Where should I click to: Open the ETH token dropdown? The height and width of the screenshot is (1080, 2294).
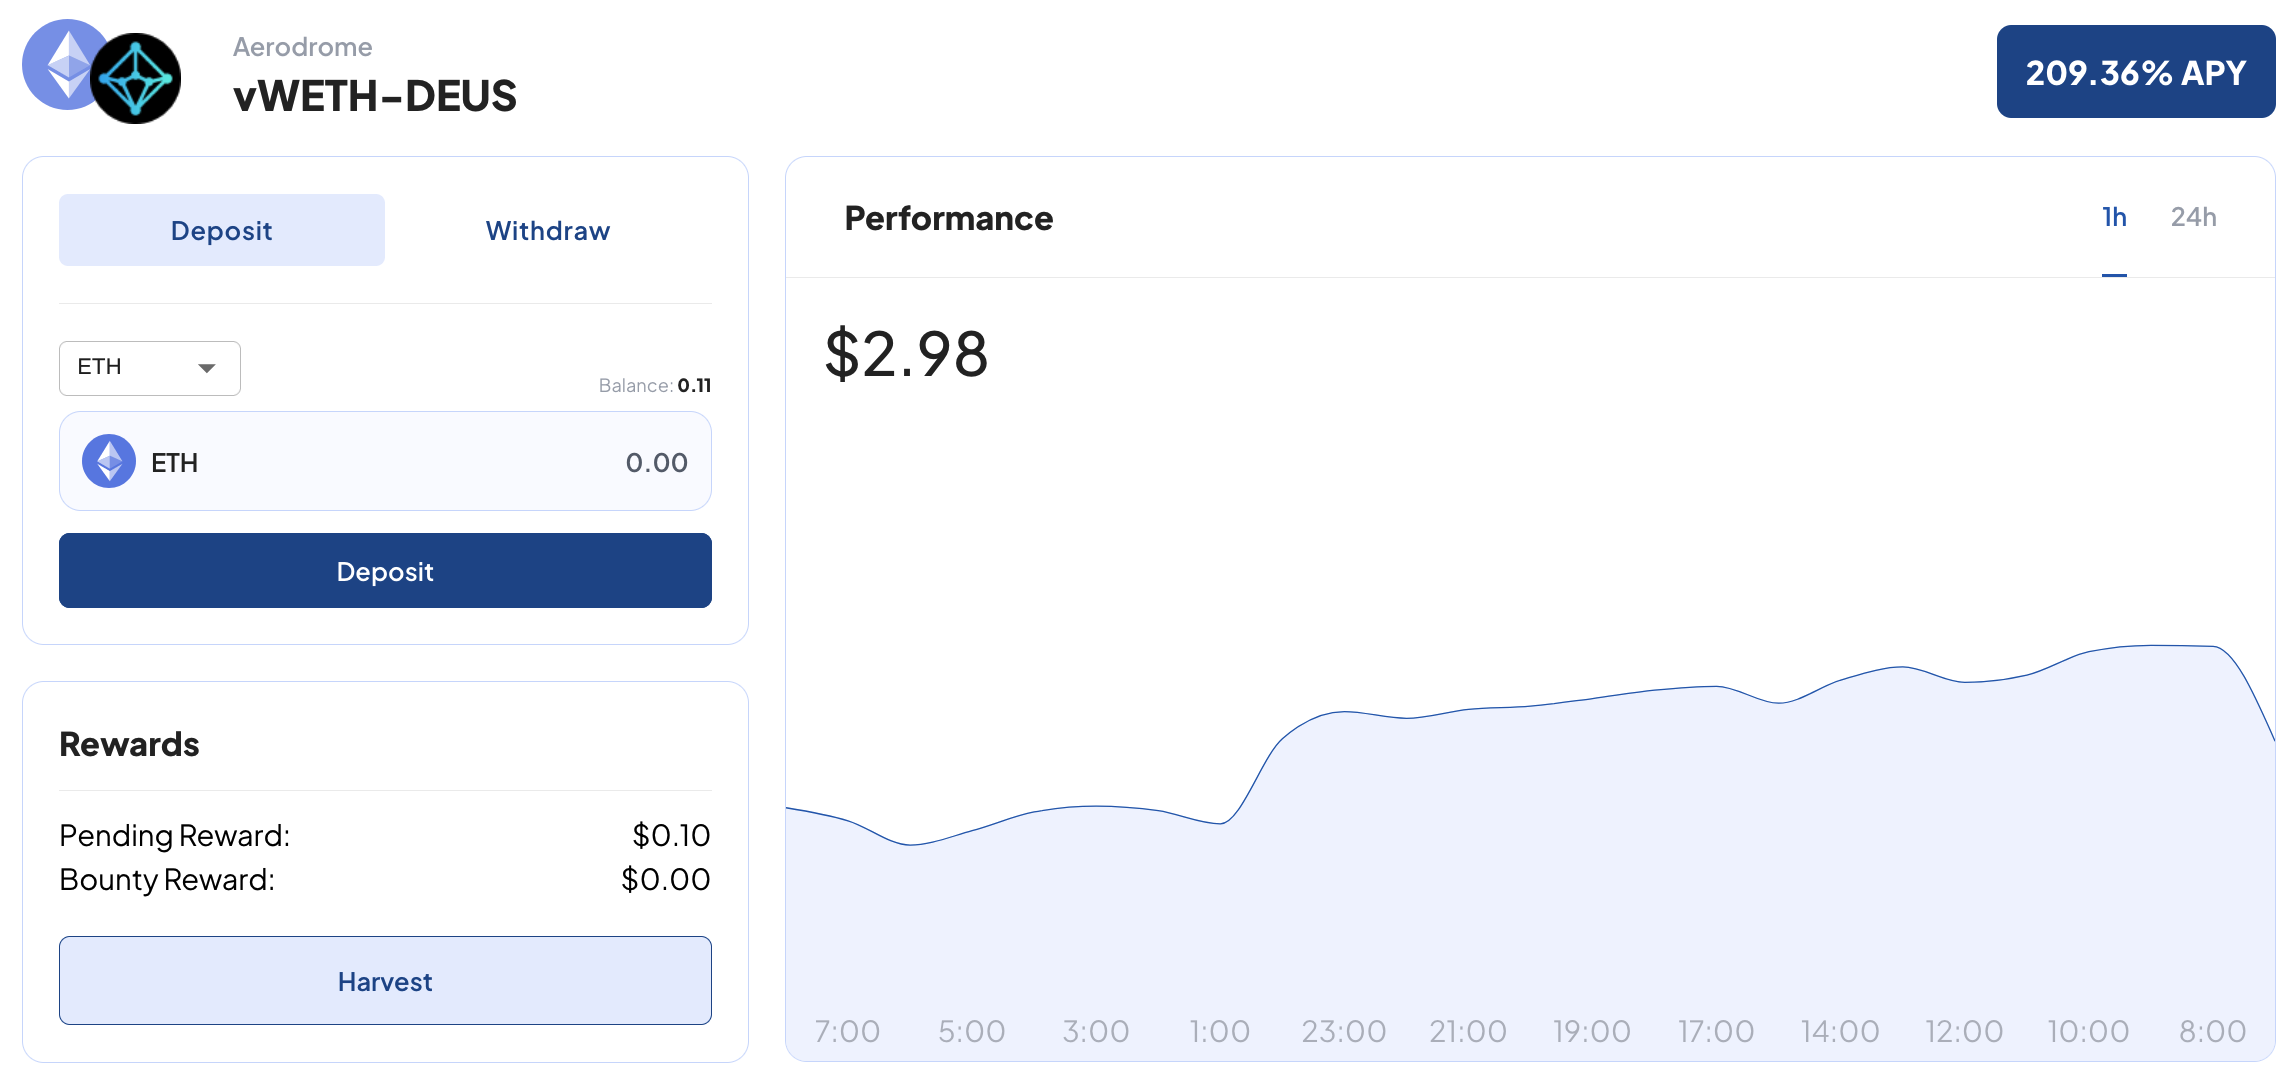(x=149, y=368)
